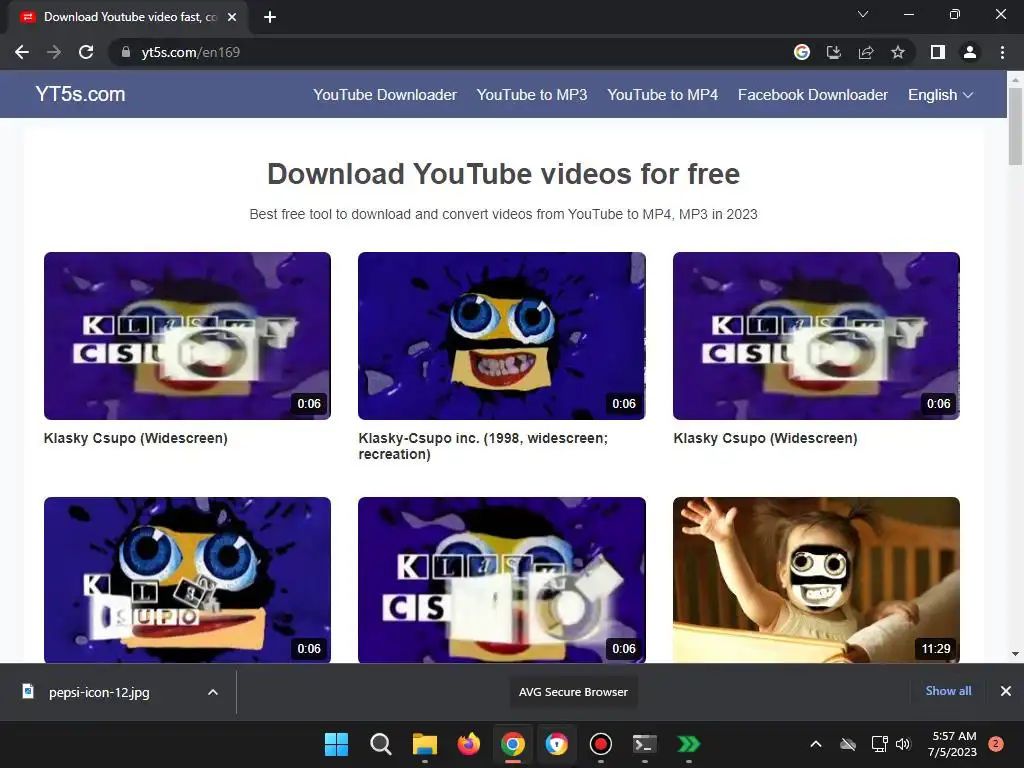Switch to Google Chrome in taskbar
This screenshot has height=768, width=1024.
(513, 744)
